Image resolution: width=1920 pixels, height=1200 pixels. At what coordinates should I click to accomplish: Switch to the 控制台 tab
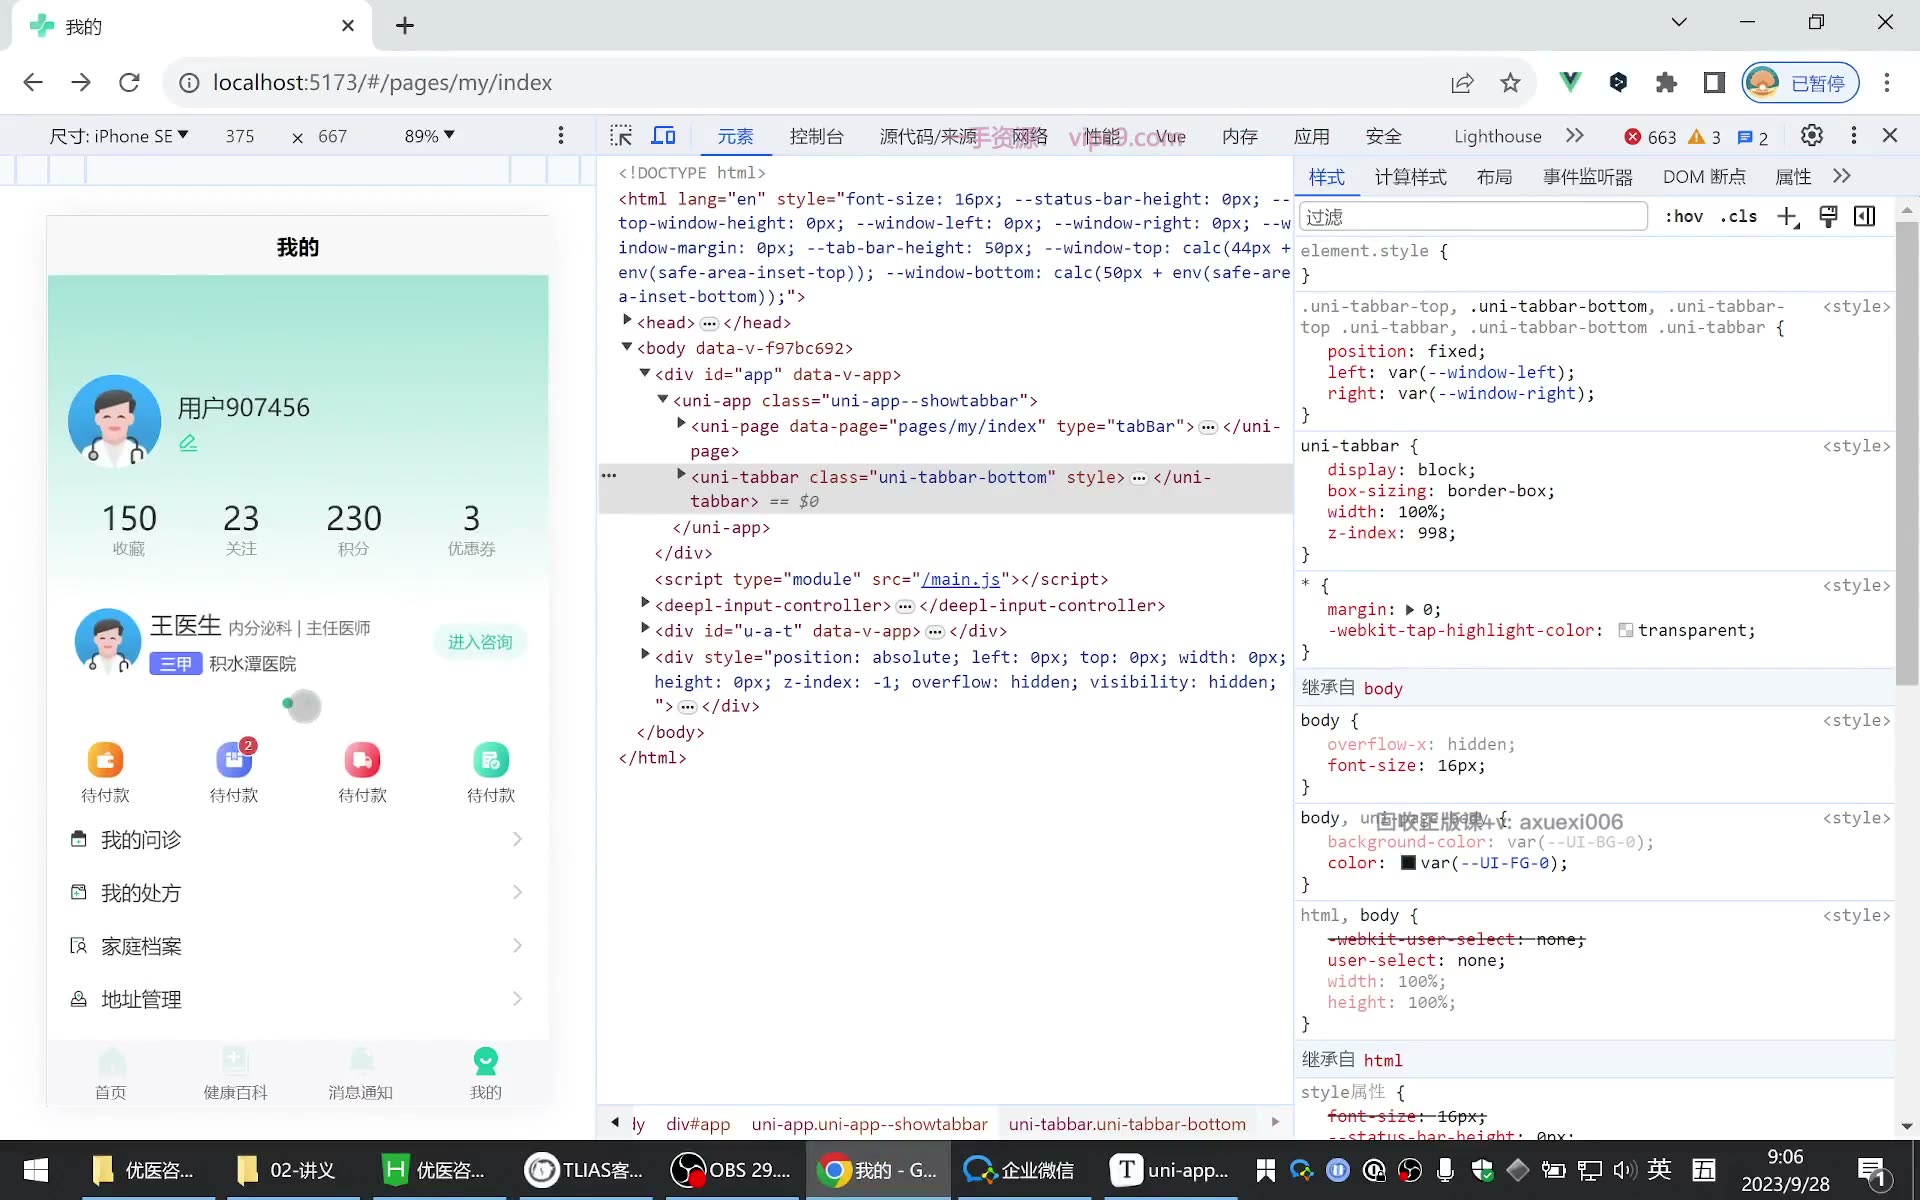pyautogui.click(x=816, y=136)
